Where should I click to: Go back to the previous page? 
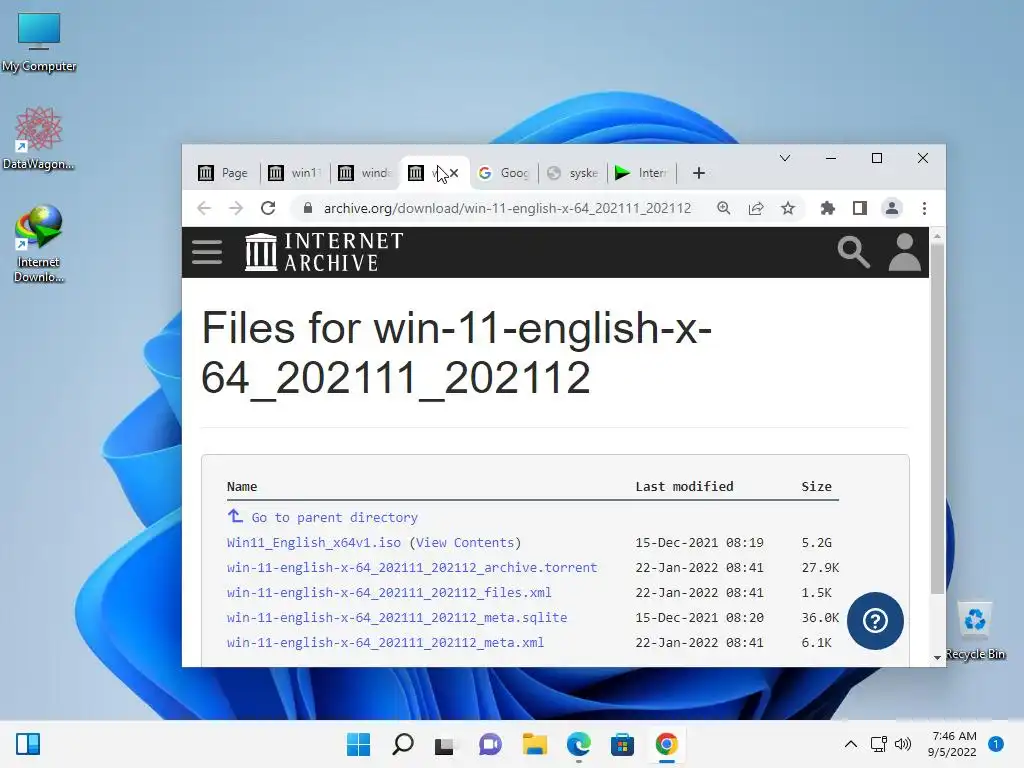204,208
